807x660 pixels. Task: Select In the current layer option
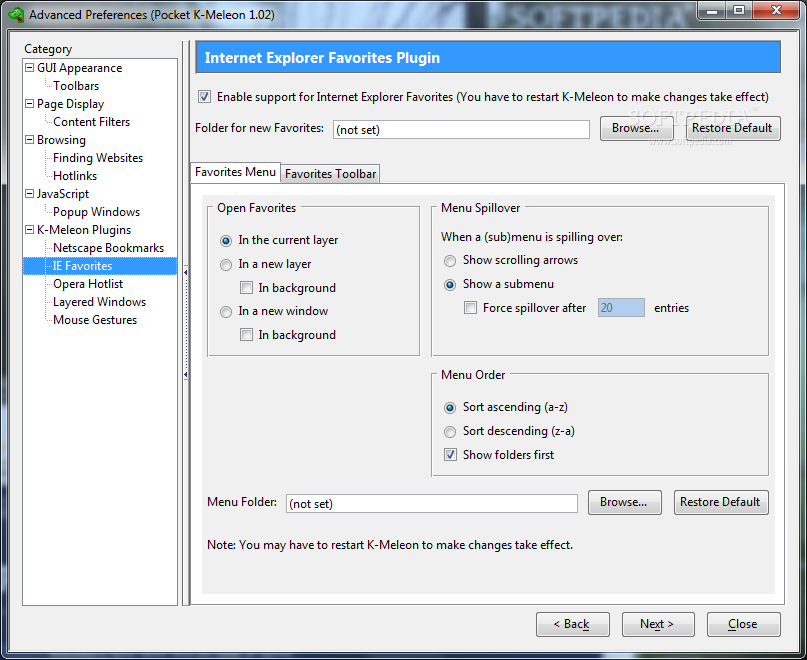[225, 240]
